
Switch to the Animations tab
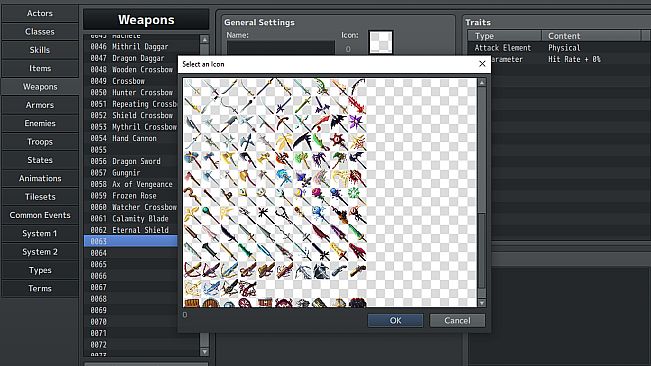[x=40, y=178]
